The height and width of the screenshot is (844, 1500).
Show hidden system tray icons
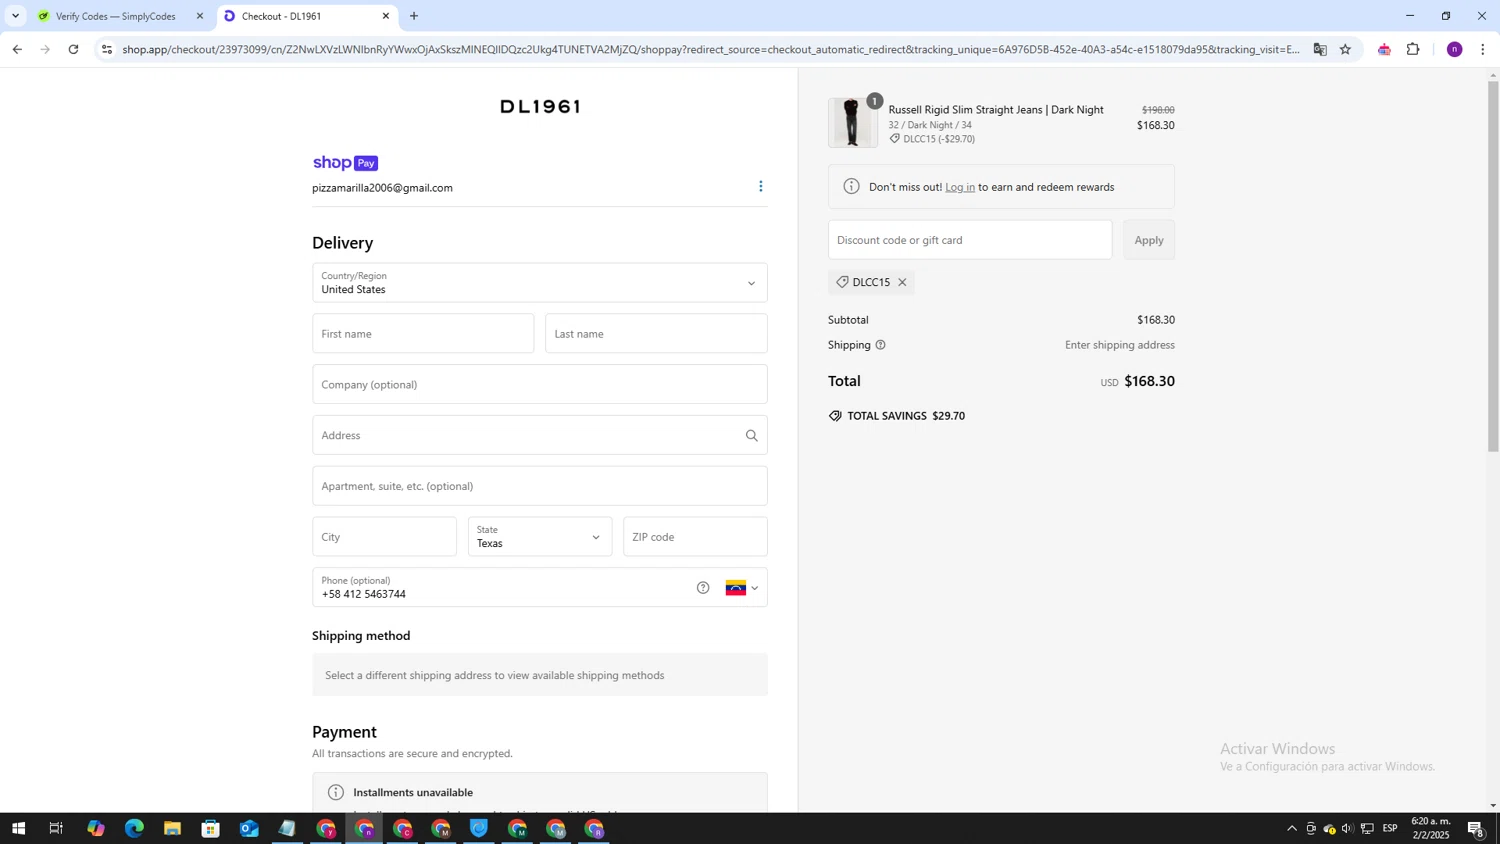1291,828
